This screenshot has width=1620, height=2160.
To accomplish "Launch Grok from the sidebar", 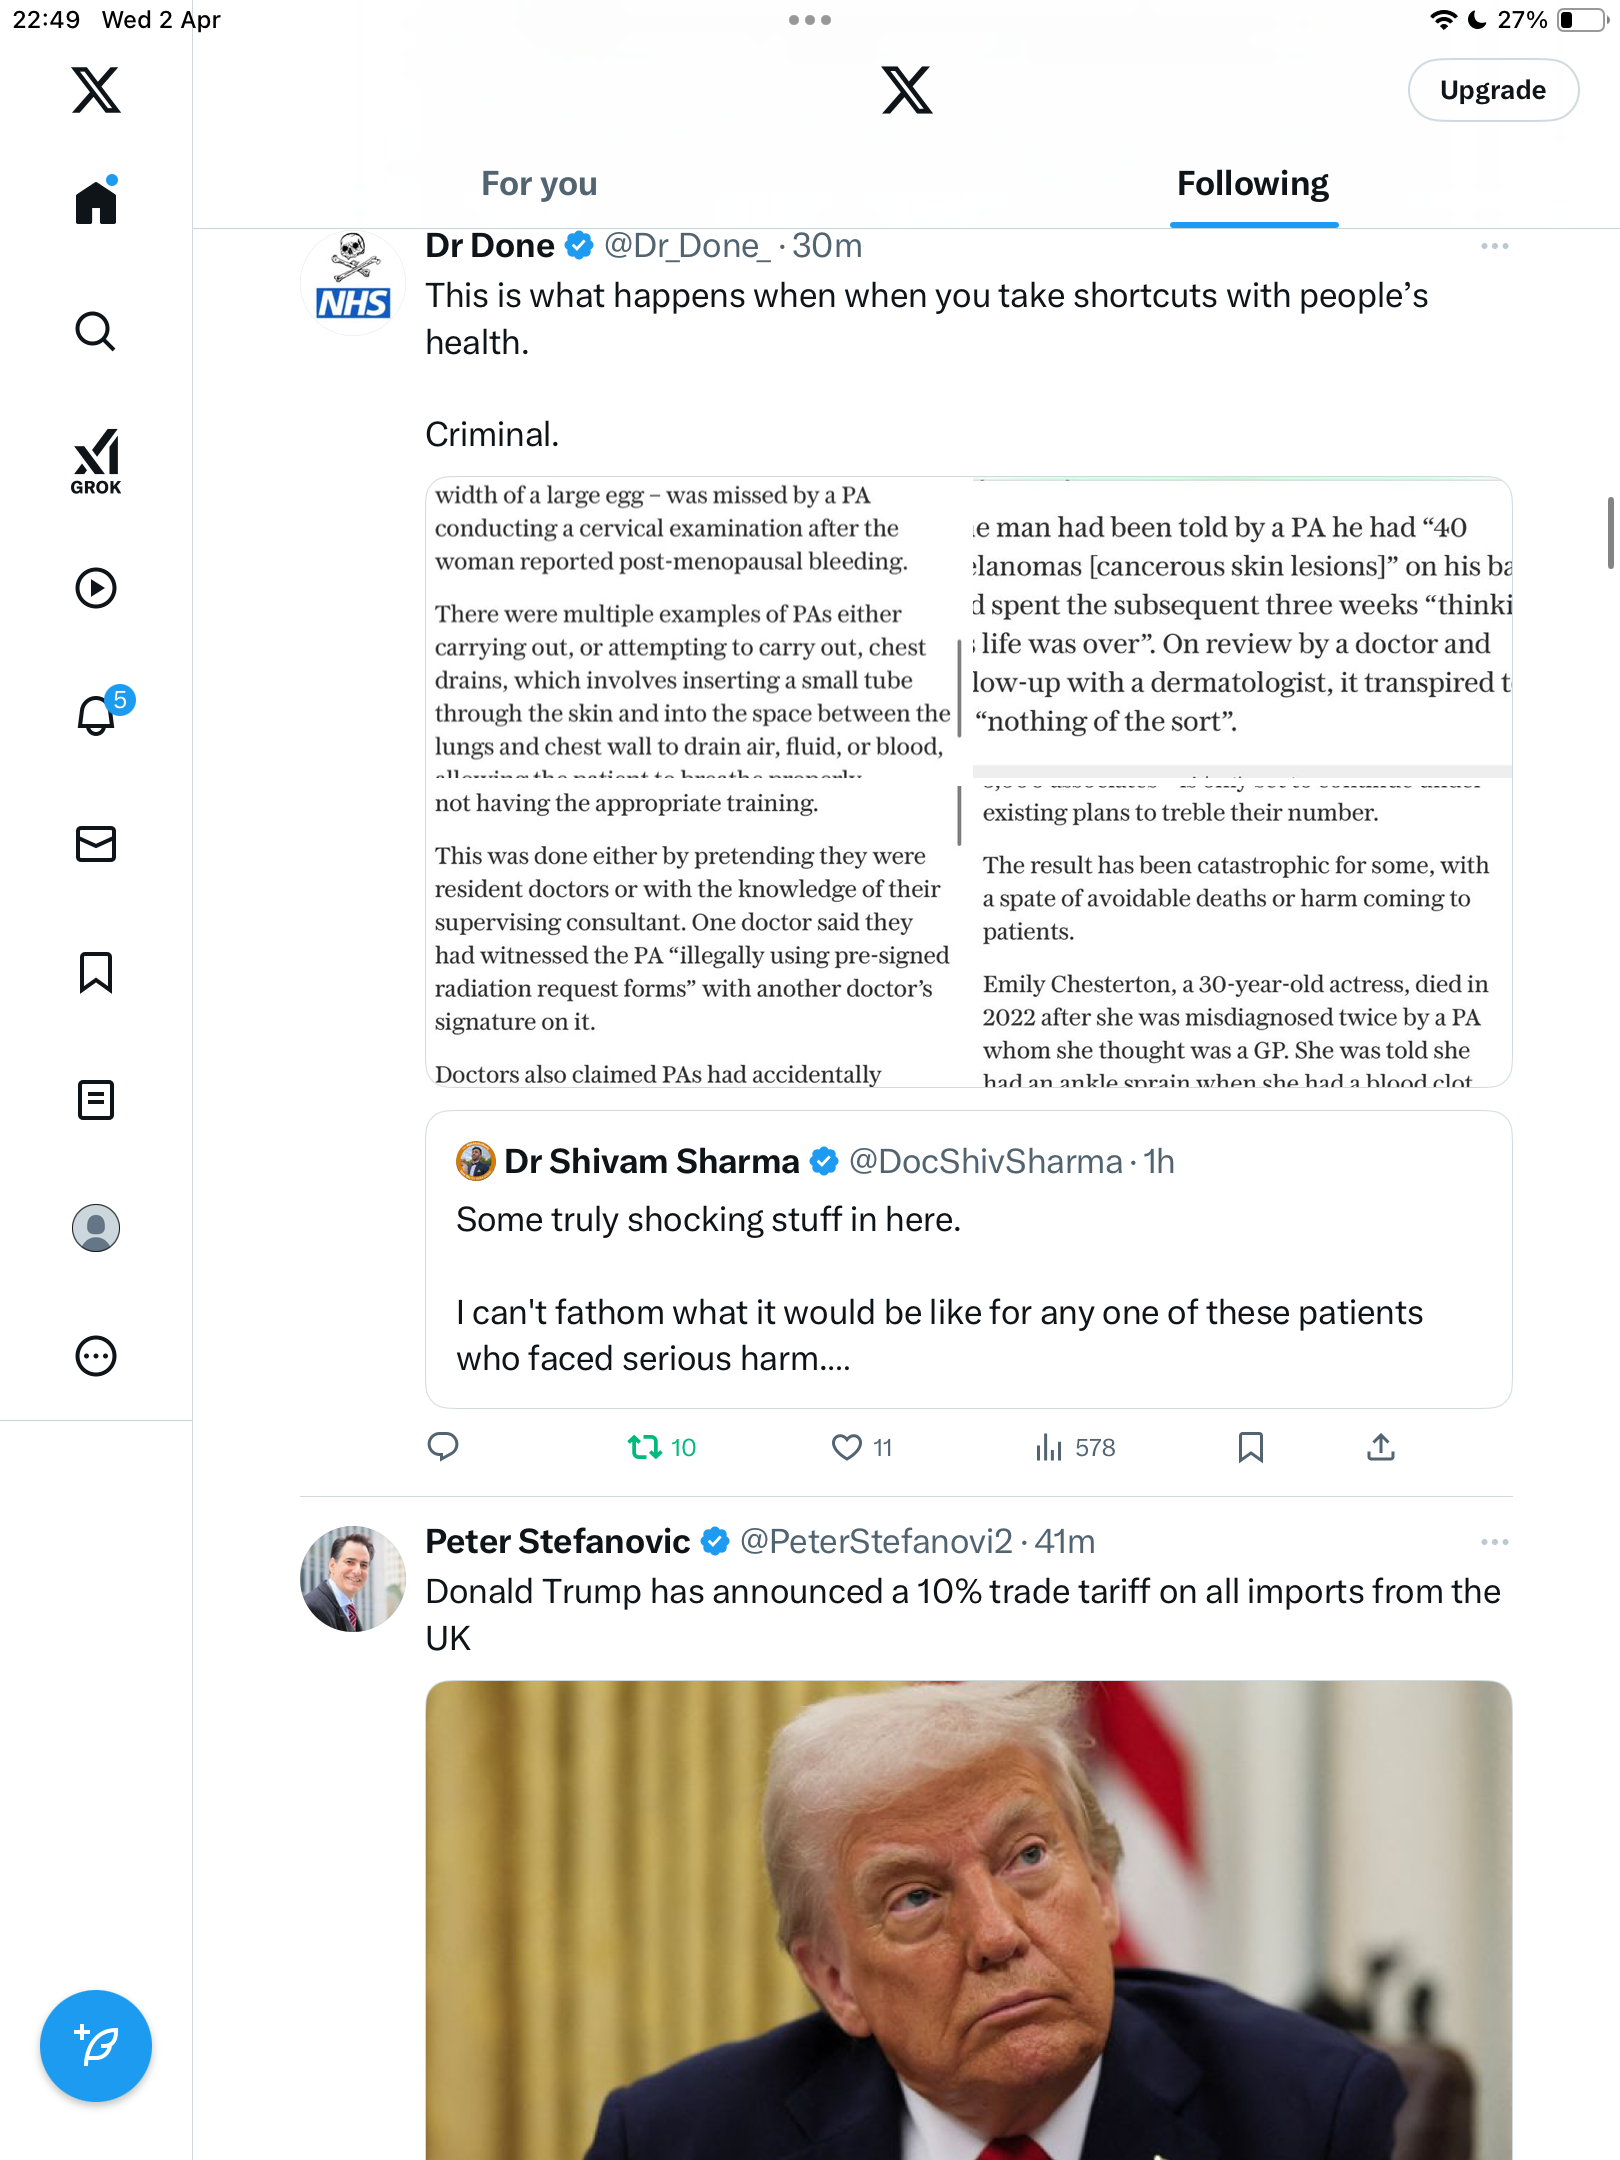I will pos(96,461).
